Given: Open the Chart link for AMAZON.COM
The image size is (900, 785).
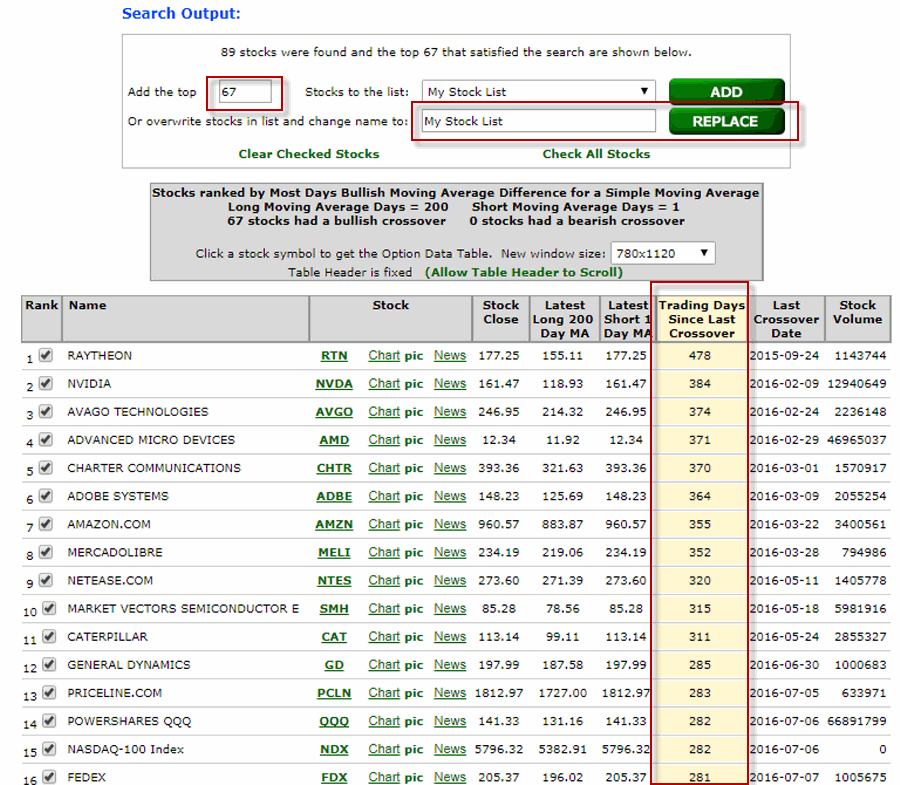Looking at the screenshot, I should click(x=384, y=524).
